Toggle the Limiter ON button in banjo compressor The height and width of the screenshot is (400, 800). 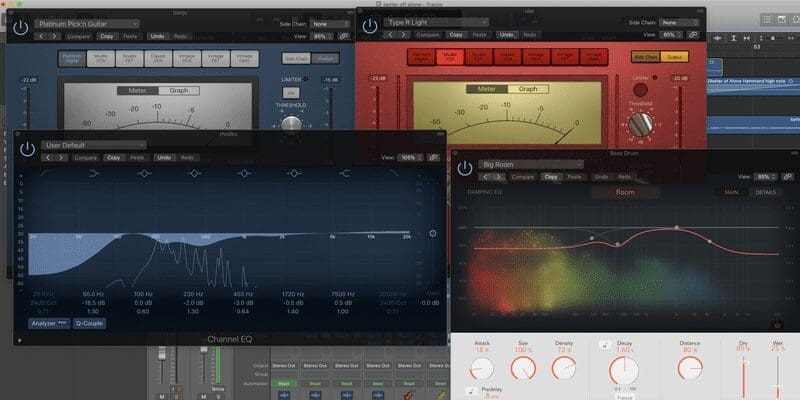[x=291, y=93]
